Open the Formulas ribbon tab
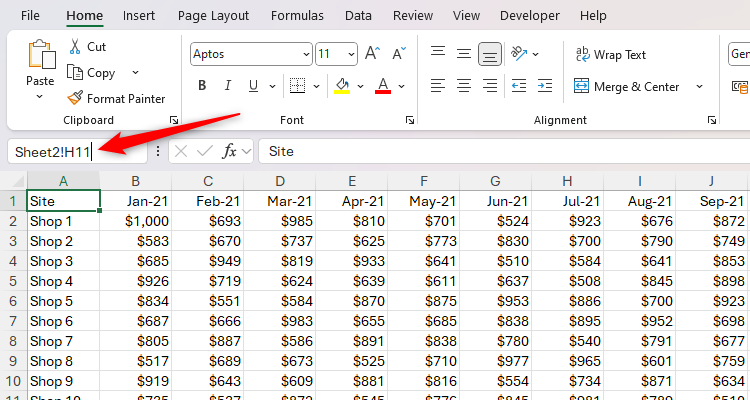 click(x=299, y=16)
